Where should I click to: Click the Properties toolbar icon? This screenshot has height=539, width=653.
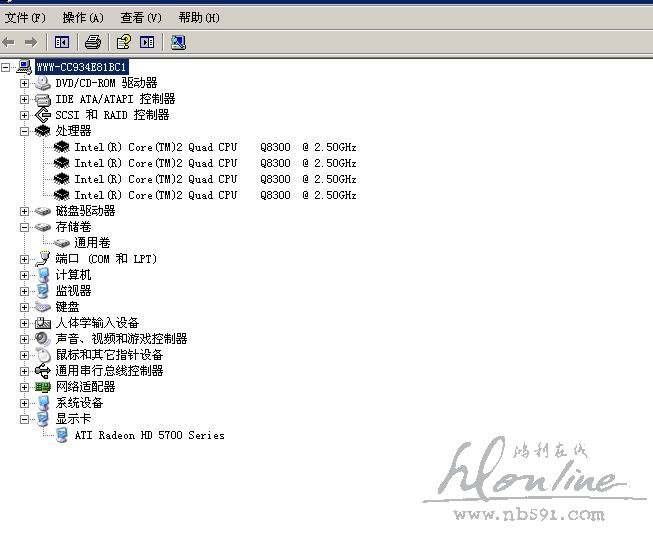(124, 42)
